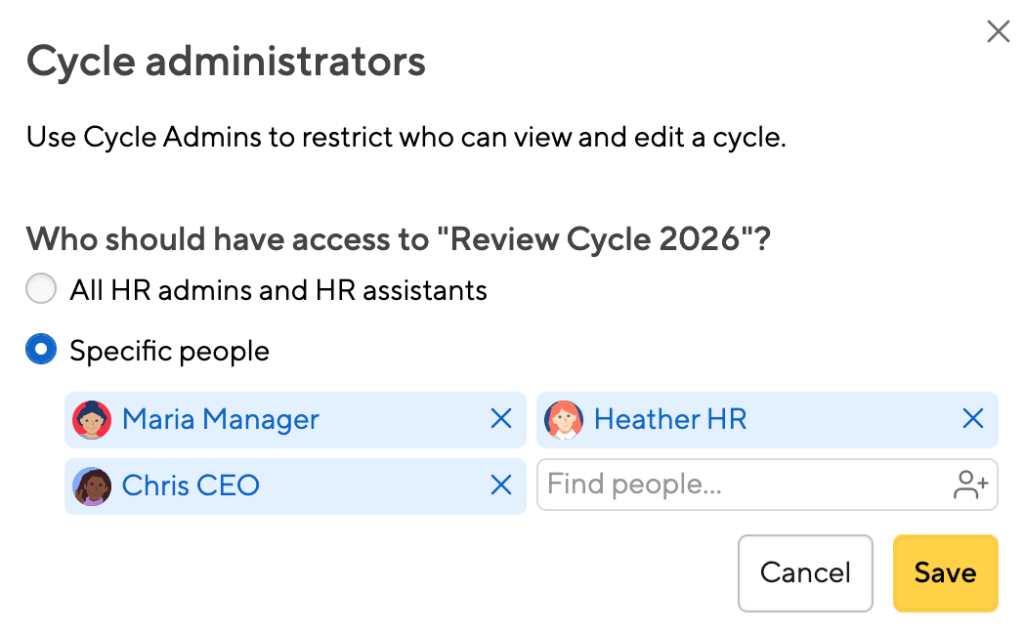Click the "Use Cycle Admins to restrict" description
The width and height of the screenshot is (1024, 635).
point(406,136)
